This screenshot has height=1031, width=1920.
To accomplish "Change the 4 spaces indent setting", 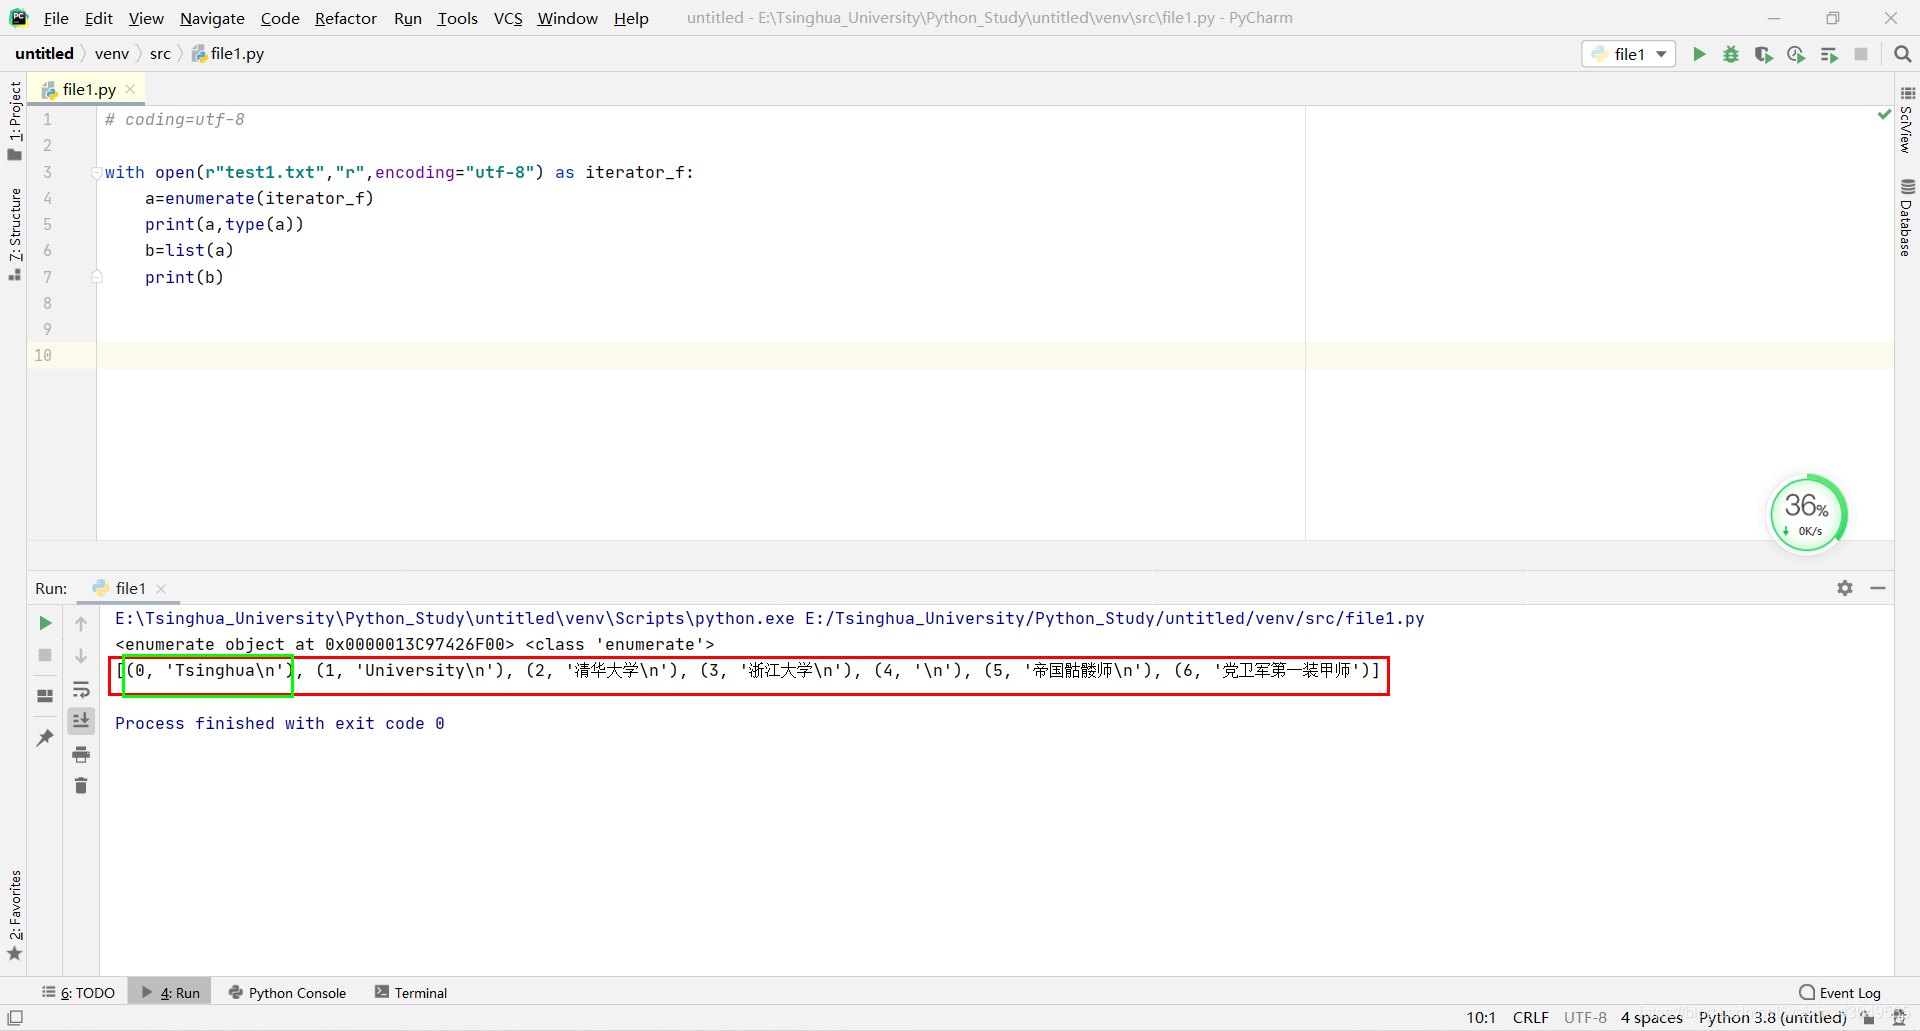I will pyautogui.click(x=1651, y=1018).
